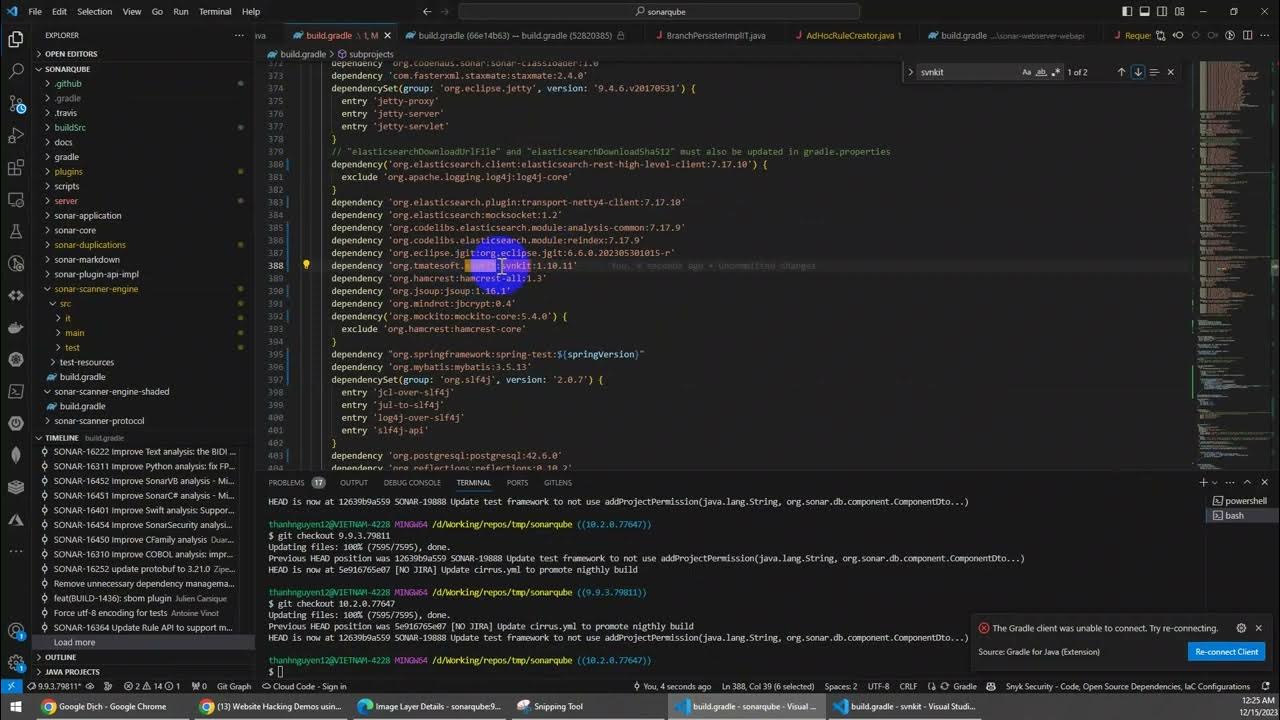Switch to the Problems panel tab

pos(286,482)
